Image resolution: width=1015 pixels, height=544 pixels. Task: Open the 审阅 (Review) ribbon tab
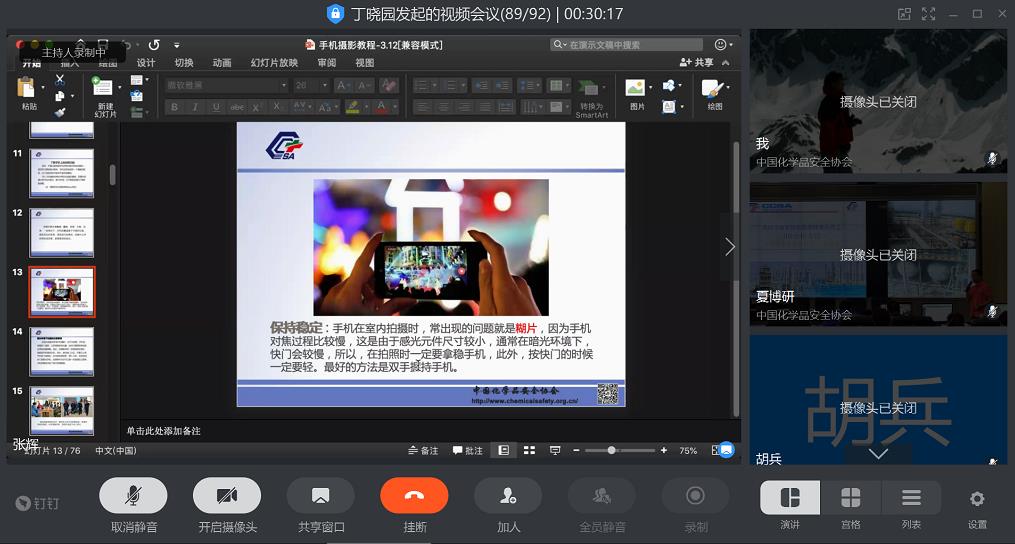[x=327, y=63]
